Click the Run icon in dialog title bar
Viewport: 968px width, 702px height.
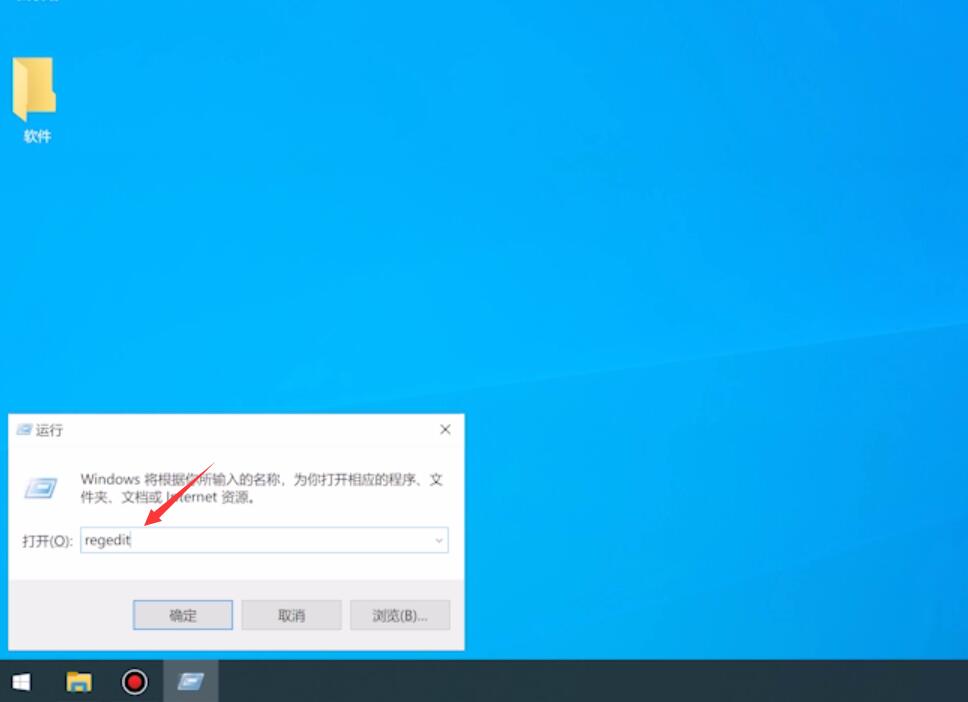(24, 430)
